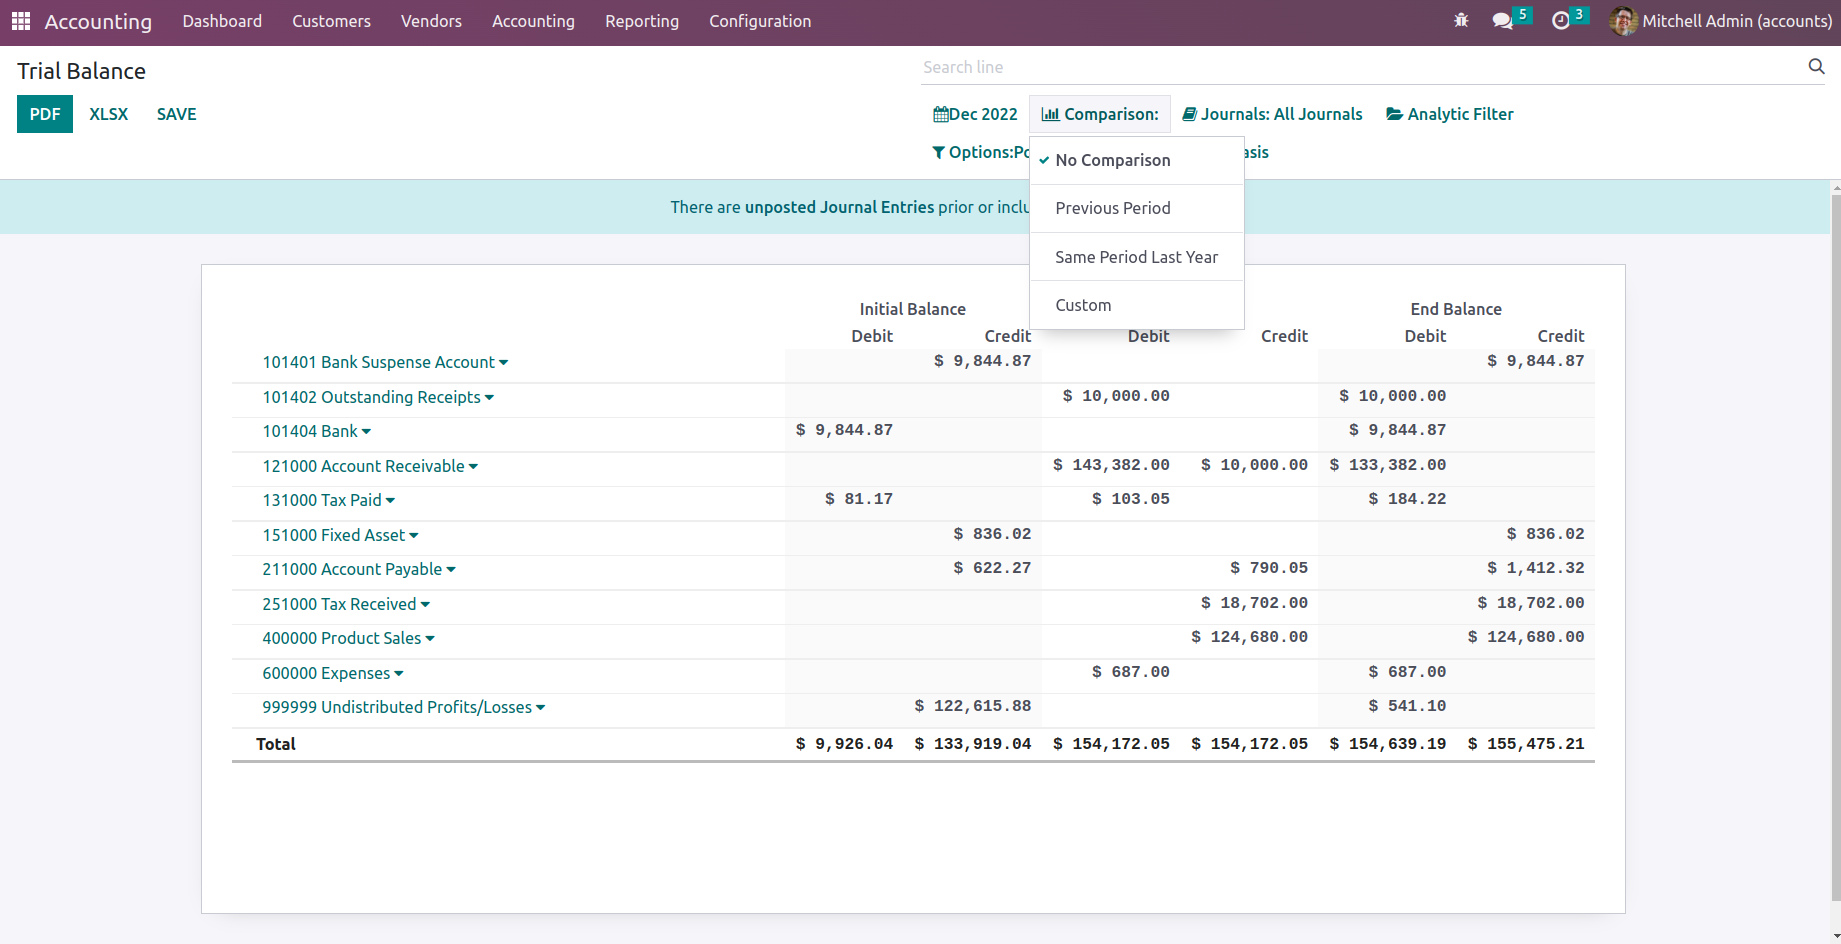Export report with PDF button
This screenshot has width=1841, height=944.
pos(45,114)
